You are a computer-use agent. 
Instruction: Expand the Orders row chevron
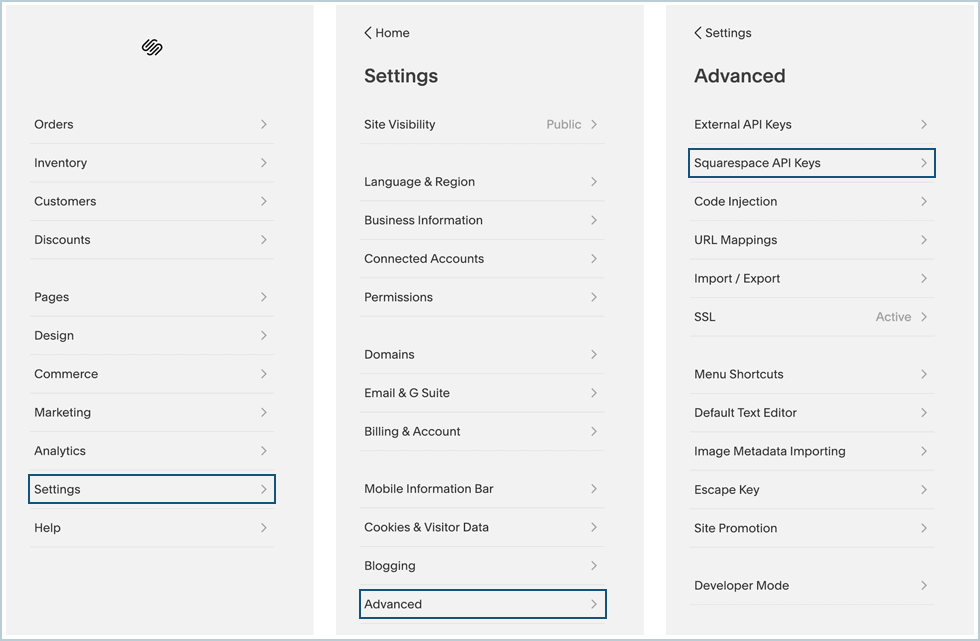(264, 124)
